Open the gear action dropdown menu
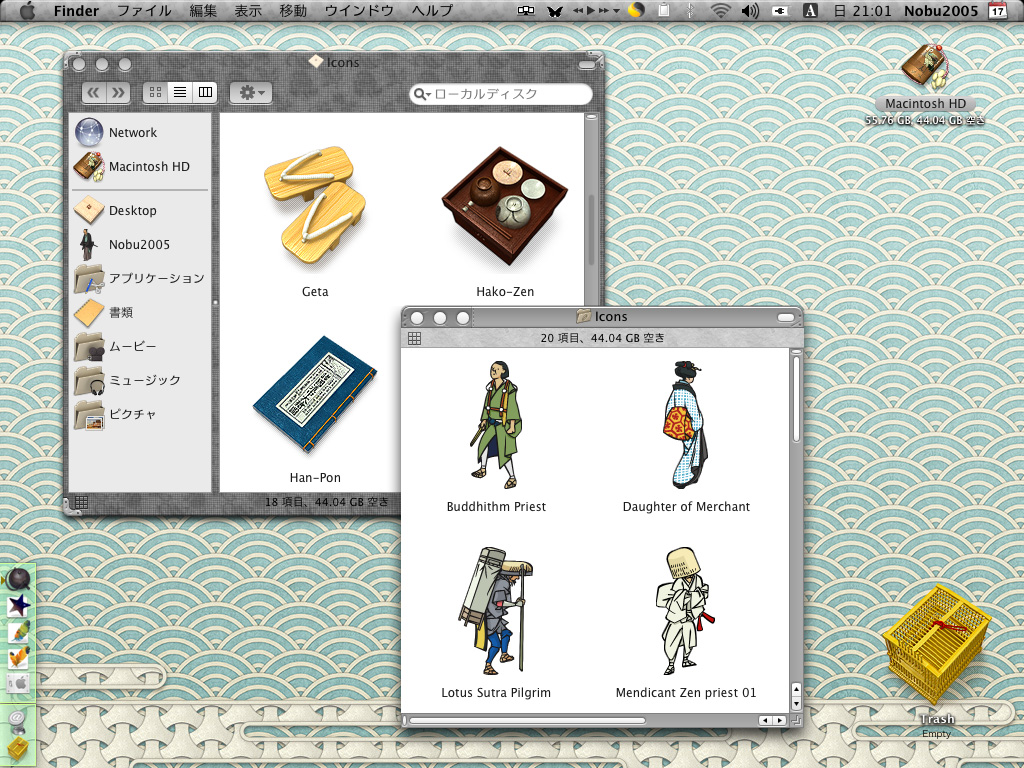The width and height of the screenshot is (1024, 768). tap(251, 93)
